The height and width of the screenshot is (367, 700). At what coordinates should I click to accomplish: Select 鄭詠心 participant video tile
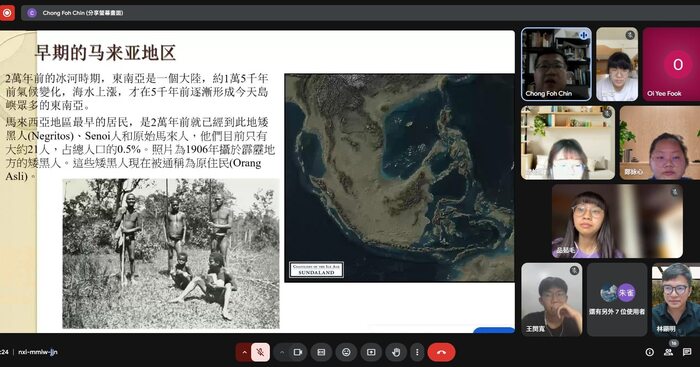pyautogui.click(x=659, y=143)
